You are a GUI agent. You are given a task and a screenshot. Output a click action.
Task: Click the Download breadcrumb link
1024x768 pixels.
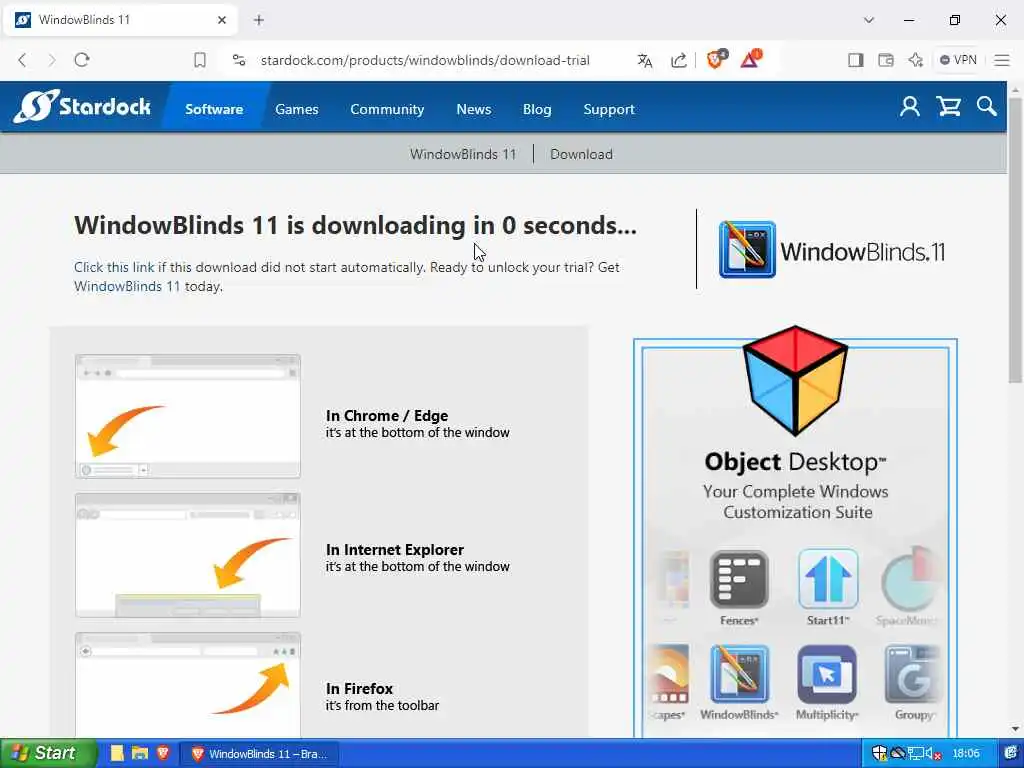581,154
